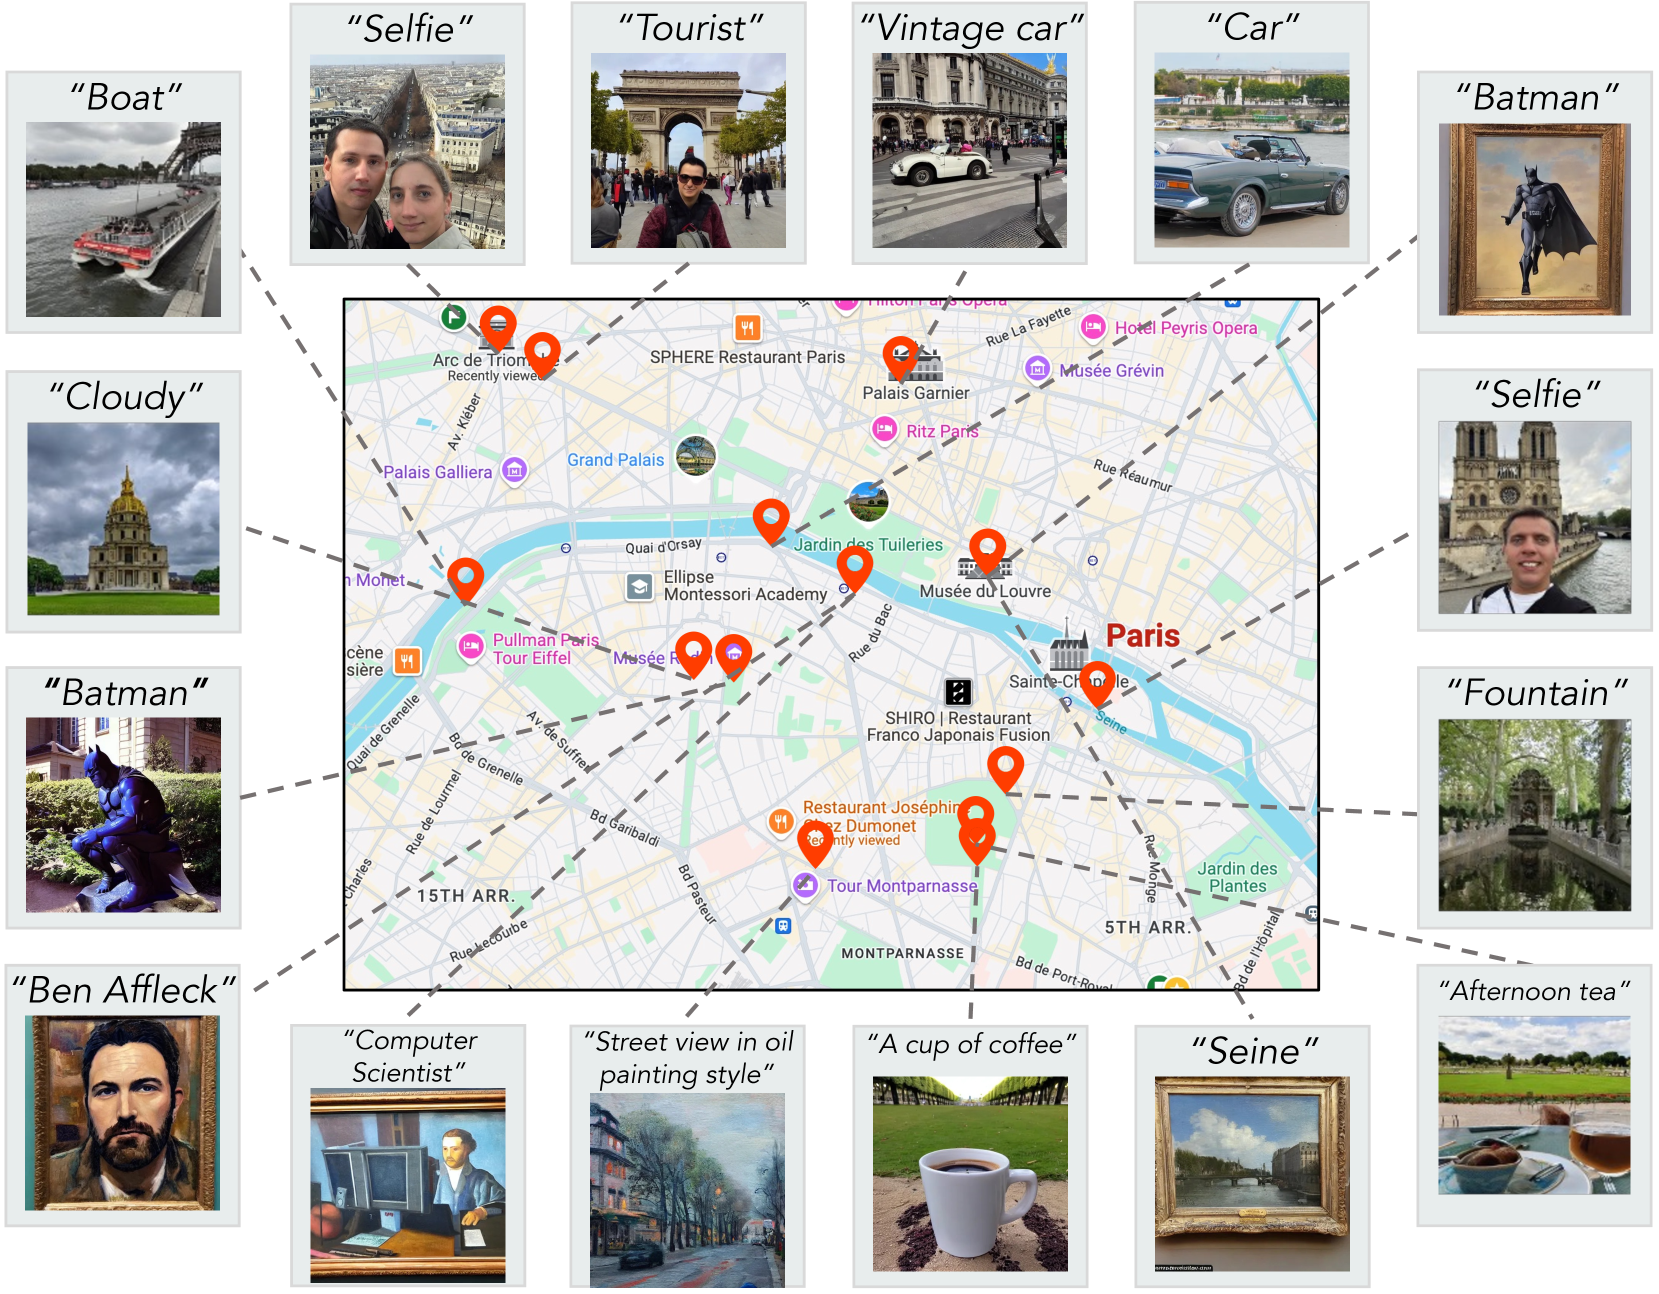1659x1294 pixels.
Task: Open the blue Batman statue photo
Action: tap(123, 815)
